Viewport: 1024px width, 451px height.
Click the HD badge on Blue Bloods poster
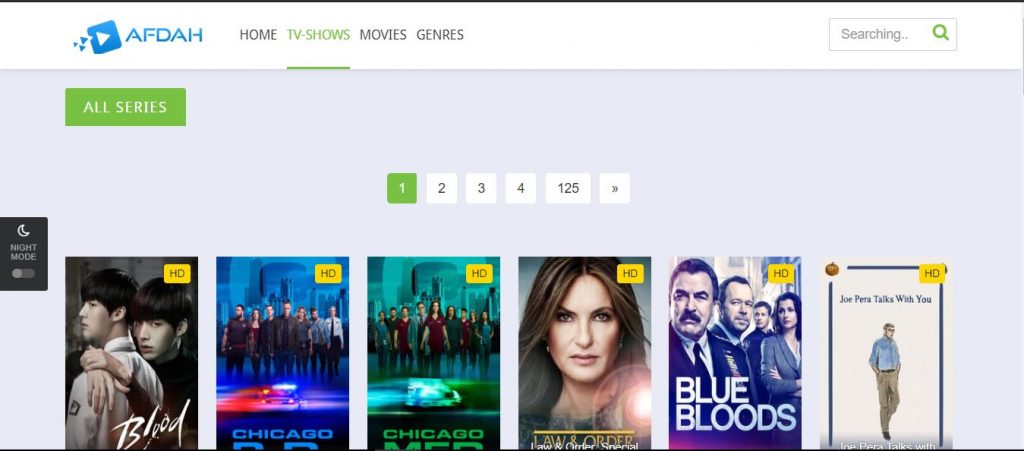pos(780,273)
